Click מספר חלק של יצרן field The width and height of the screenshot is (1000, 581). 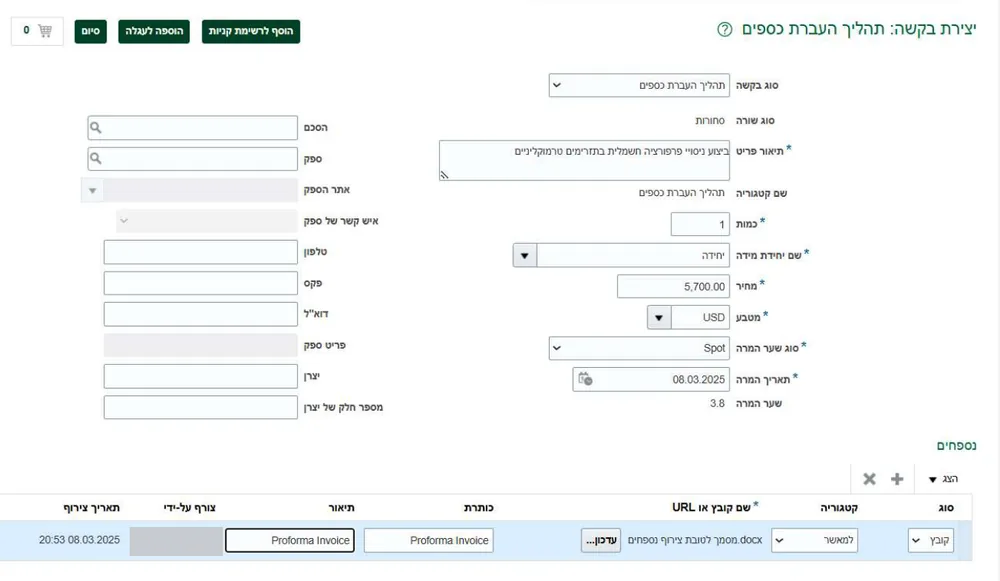201,408
